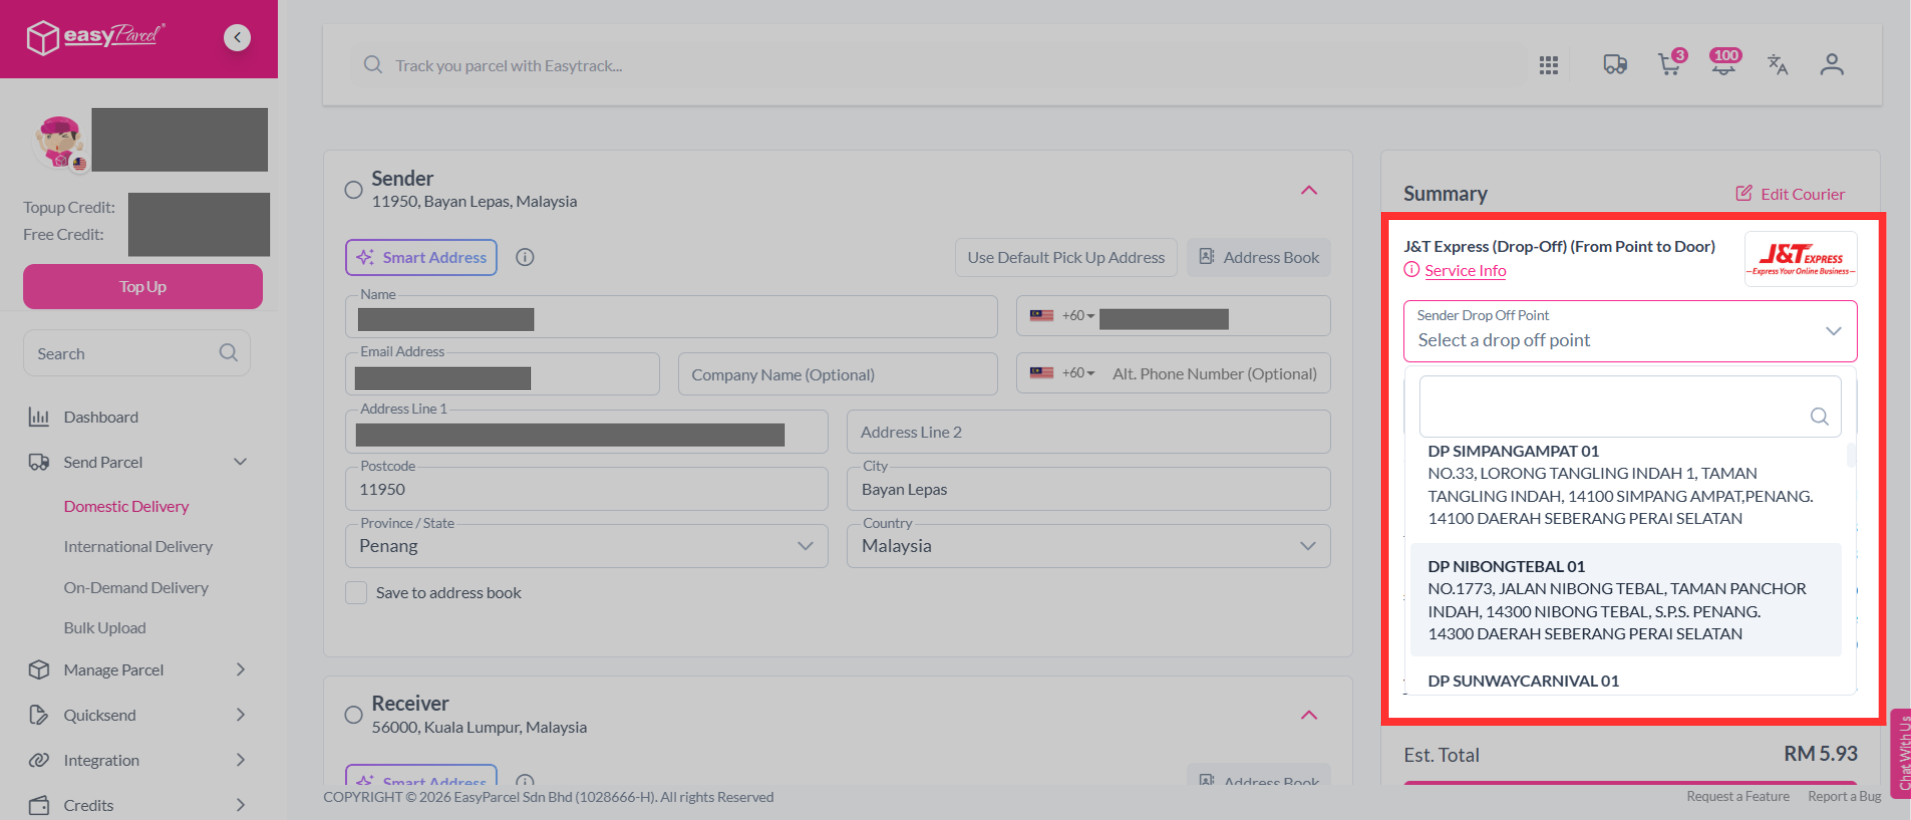Viewport: 1911px width, 820px height.
Task: Click the Top Up button
Action: click(x=143, y=287)
